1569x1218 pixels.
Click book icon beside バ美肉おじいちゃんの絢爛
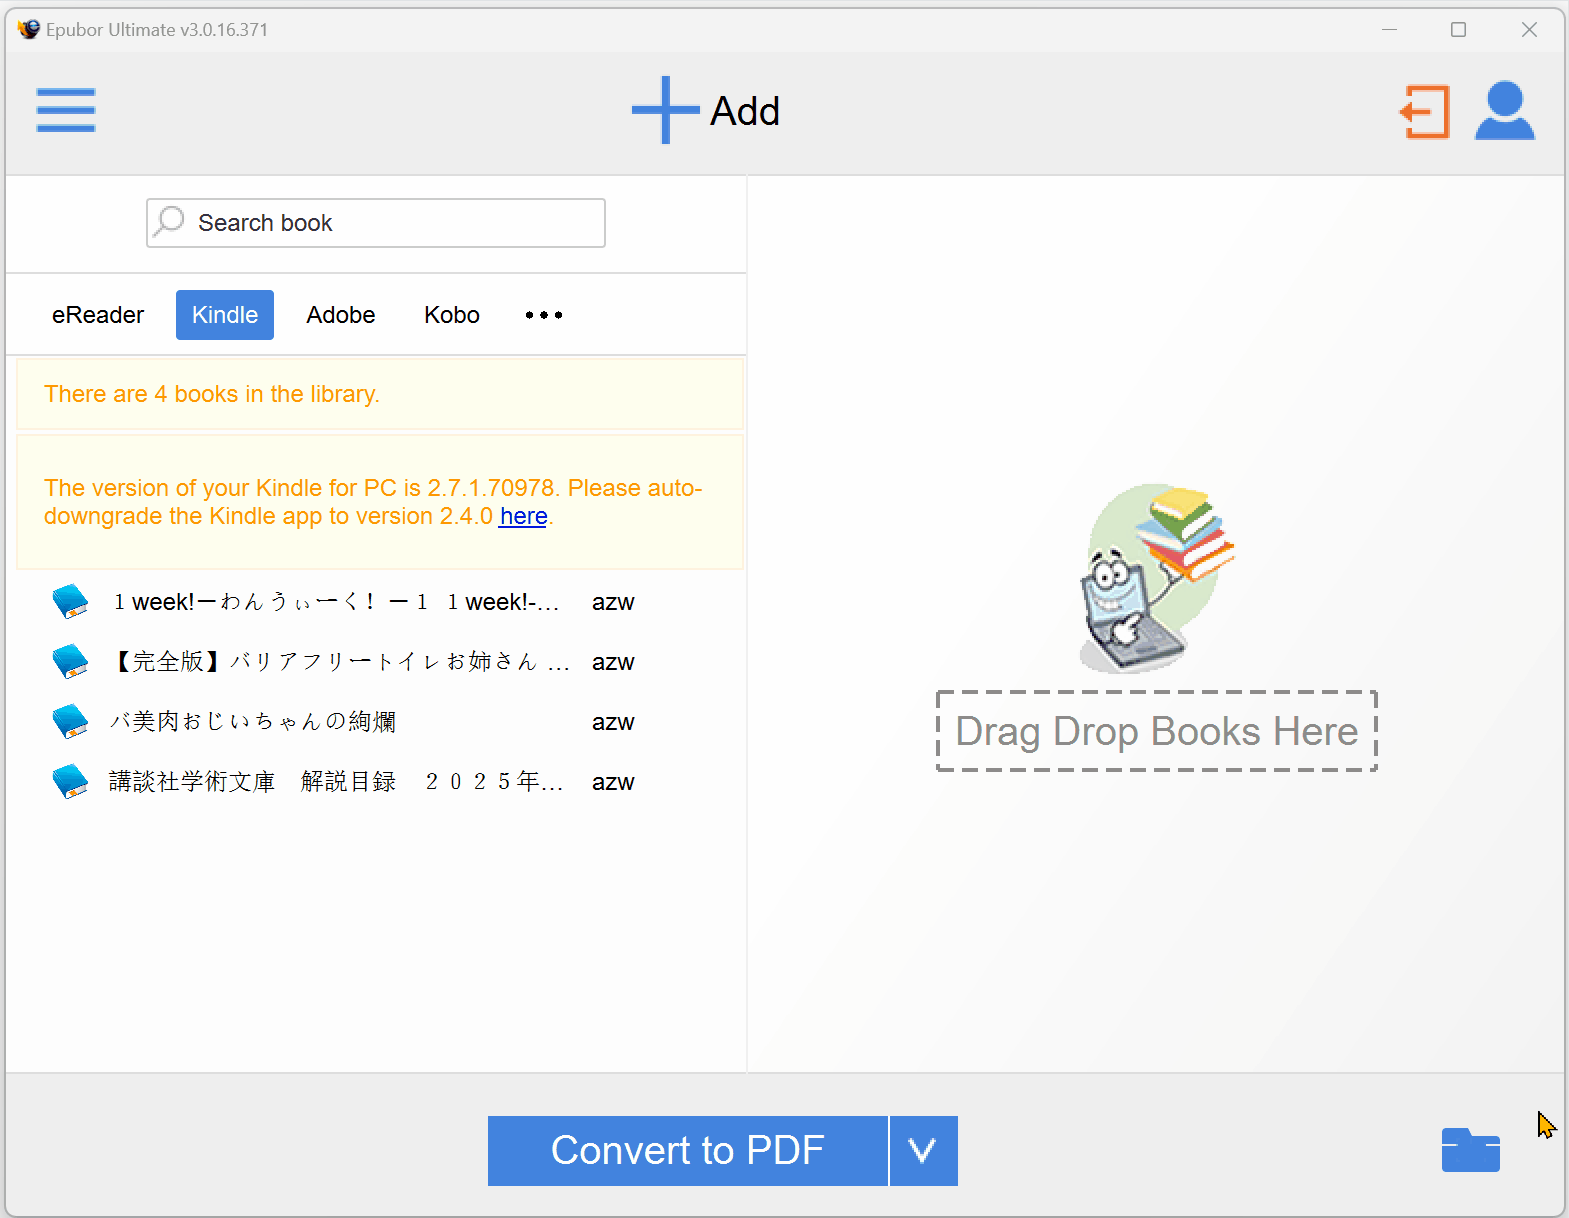point(70,722)
